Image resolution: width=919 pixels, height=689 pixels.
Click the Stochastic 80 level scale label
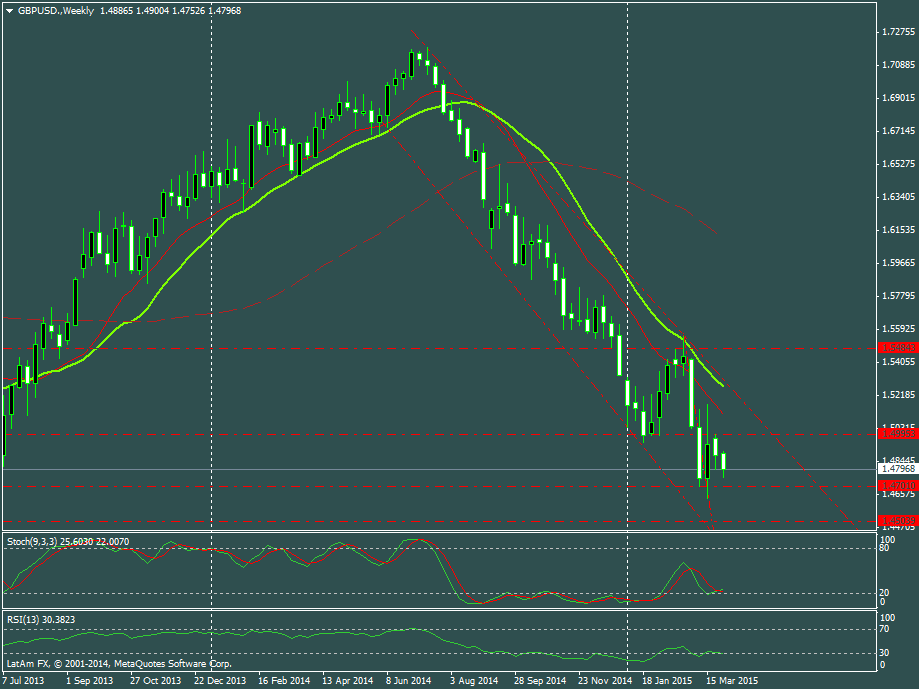point(884,549)
